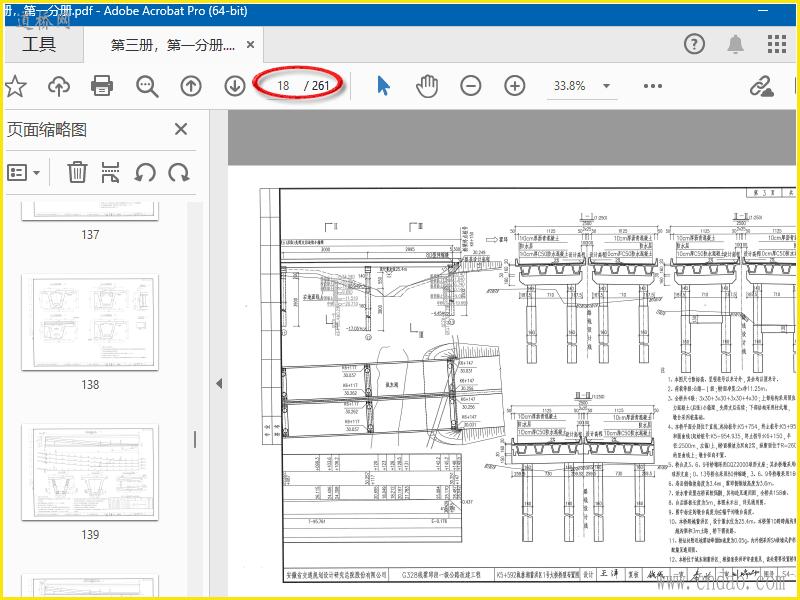800x600 pixels.
Task: Click the share link icon
Action: pyautogui.click(x=762, y=86)
